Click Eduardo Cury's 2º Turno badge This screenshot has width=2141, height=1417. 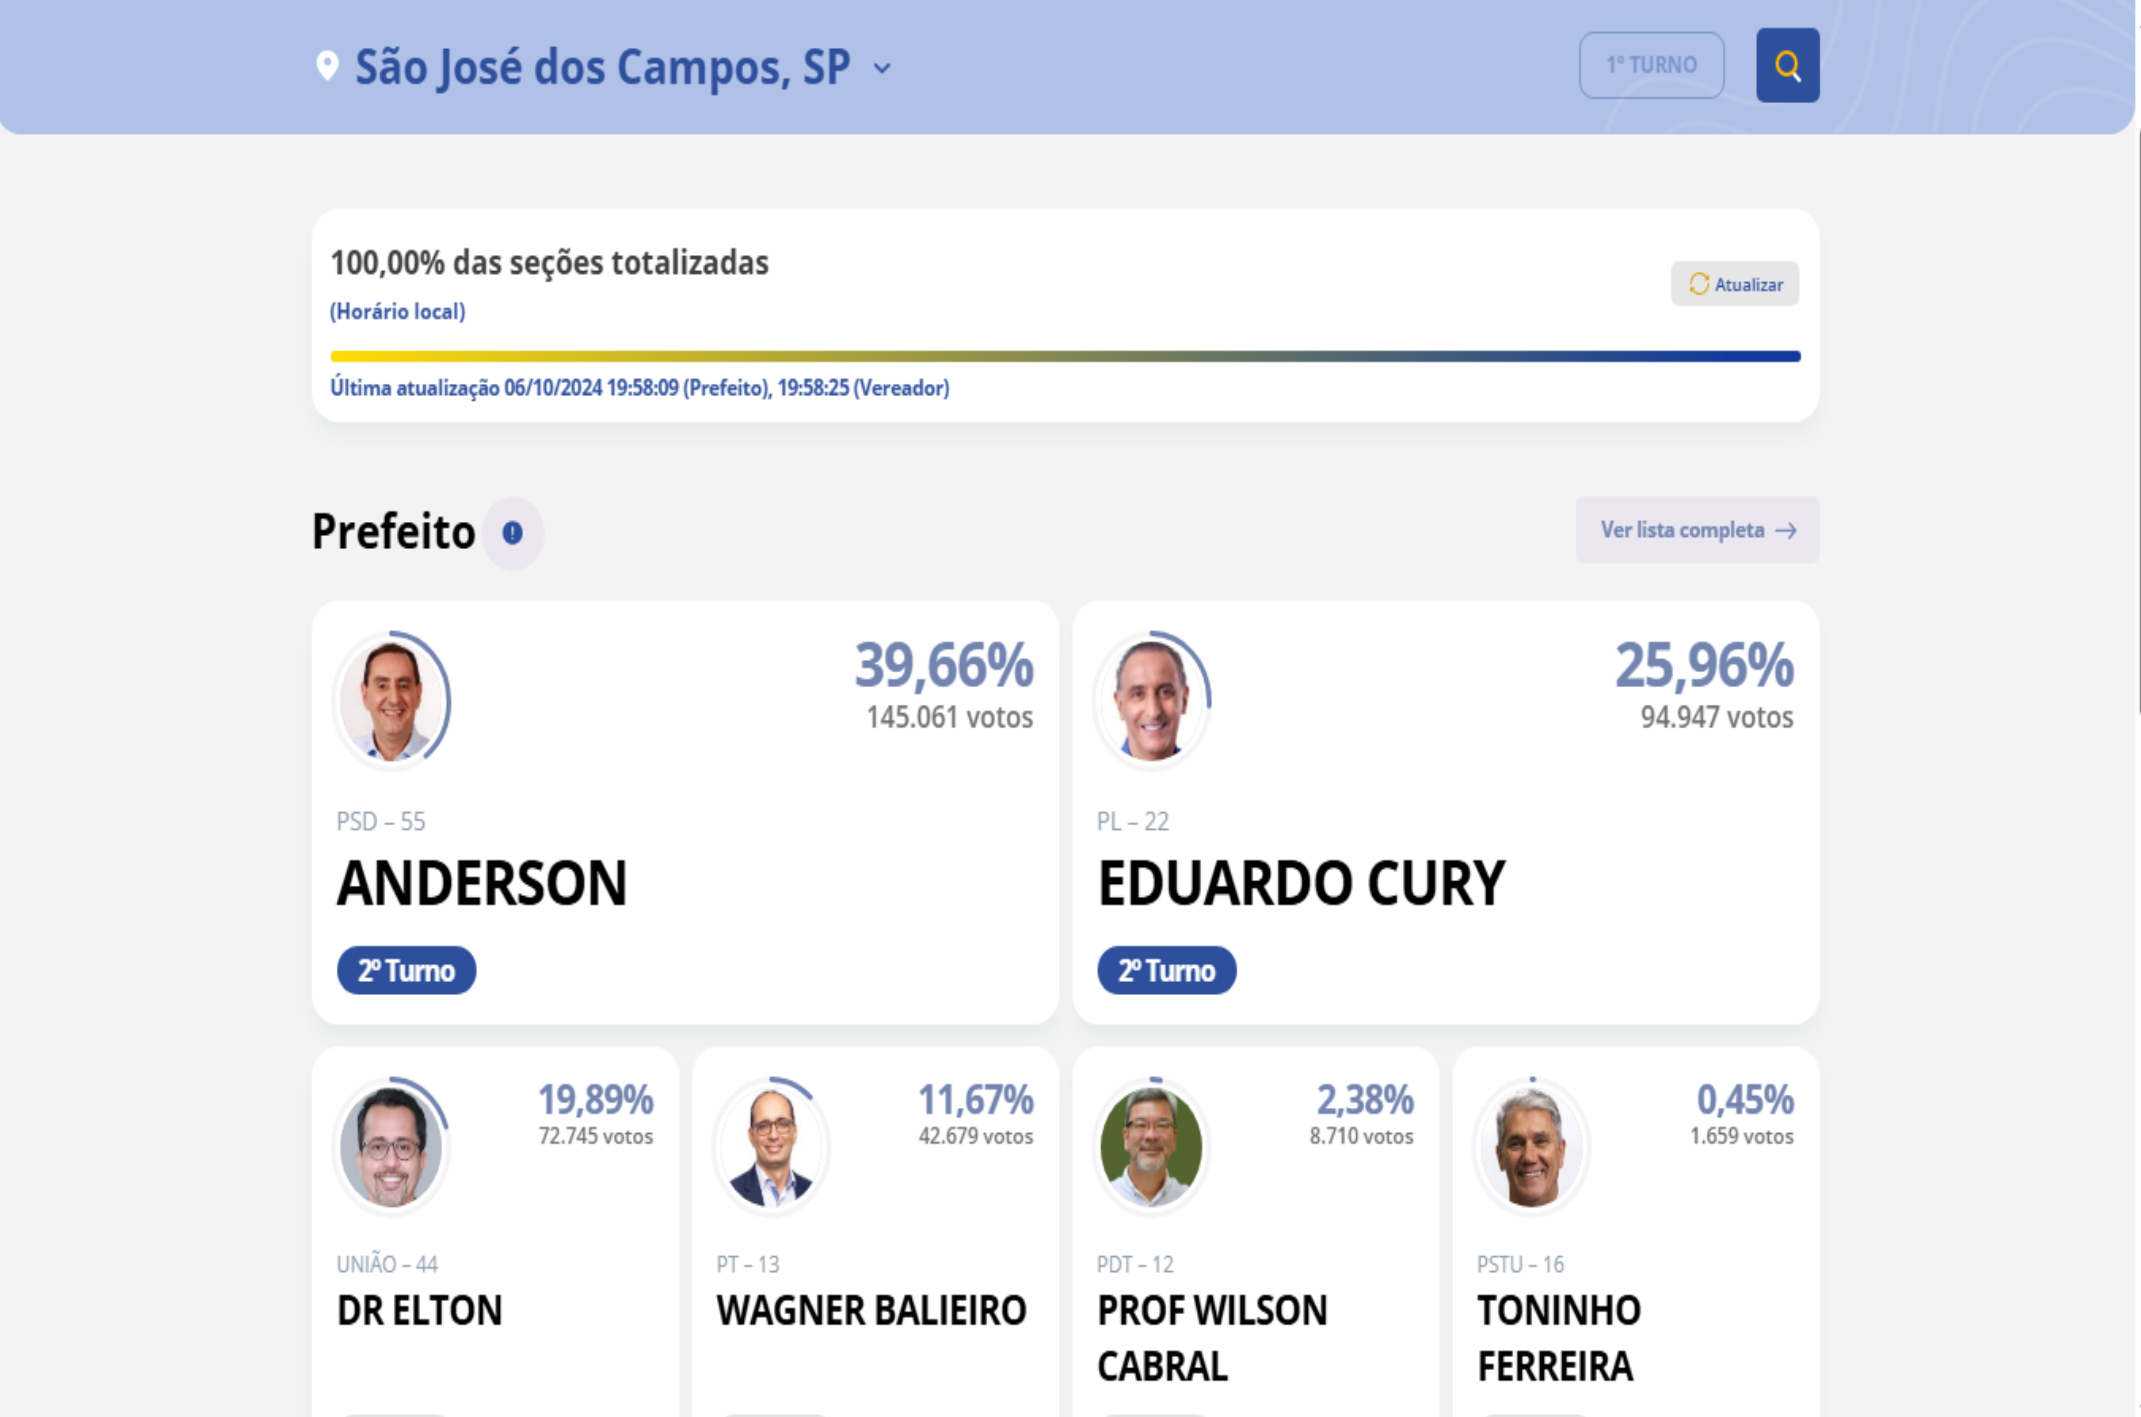point(1166,970)
